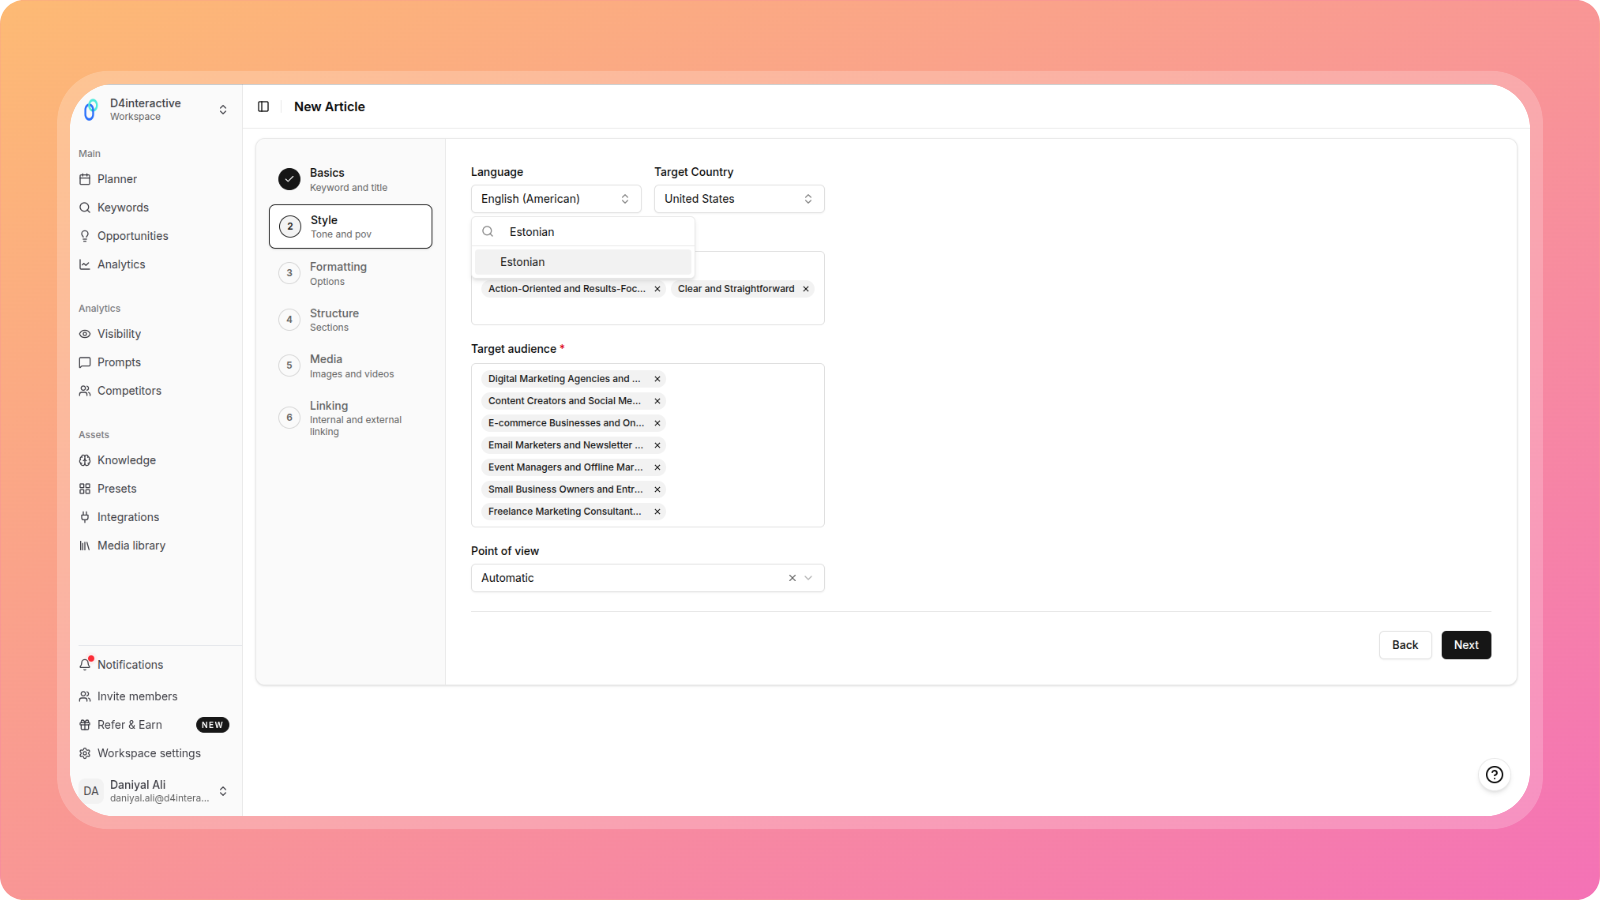This screenshot has height=900, width=1600.
Task: Go to Integrations in the sidebar
Action: coord(128,517)
